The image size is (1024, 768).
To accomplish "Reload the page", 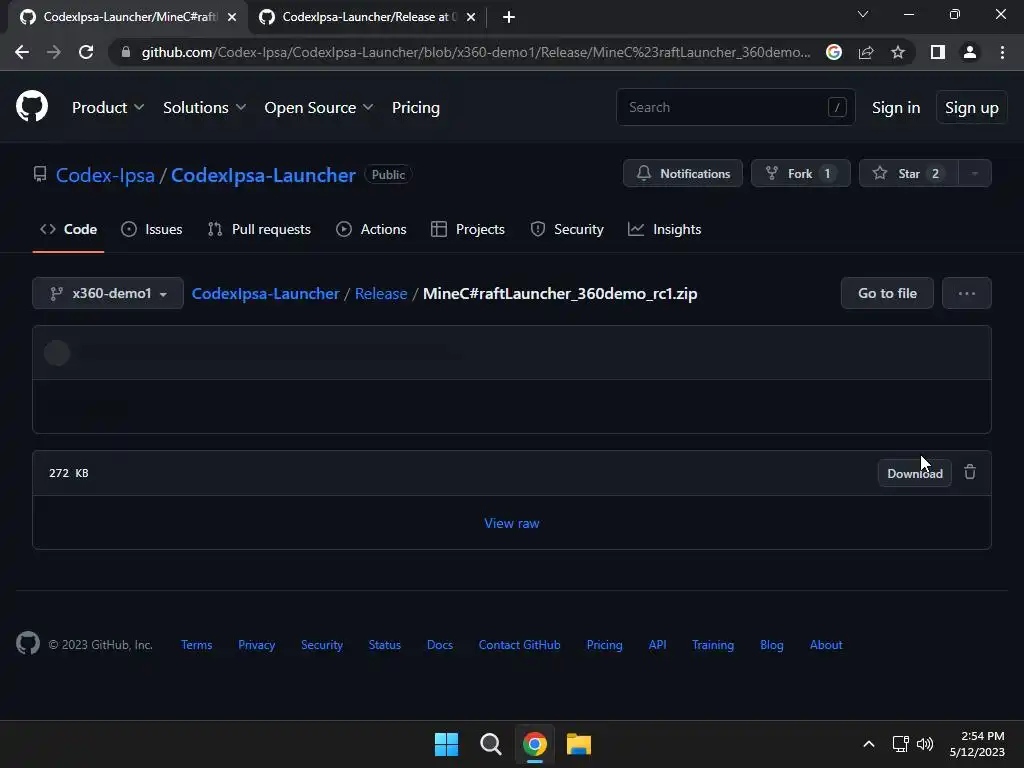I will pyautogui.click(x=86, y=52).
